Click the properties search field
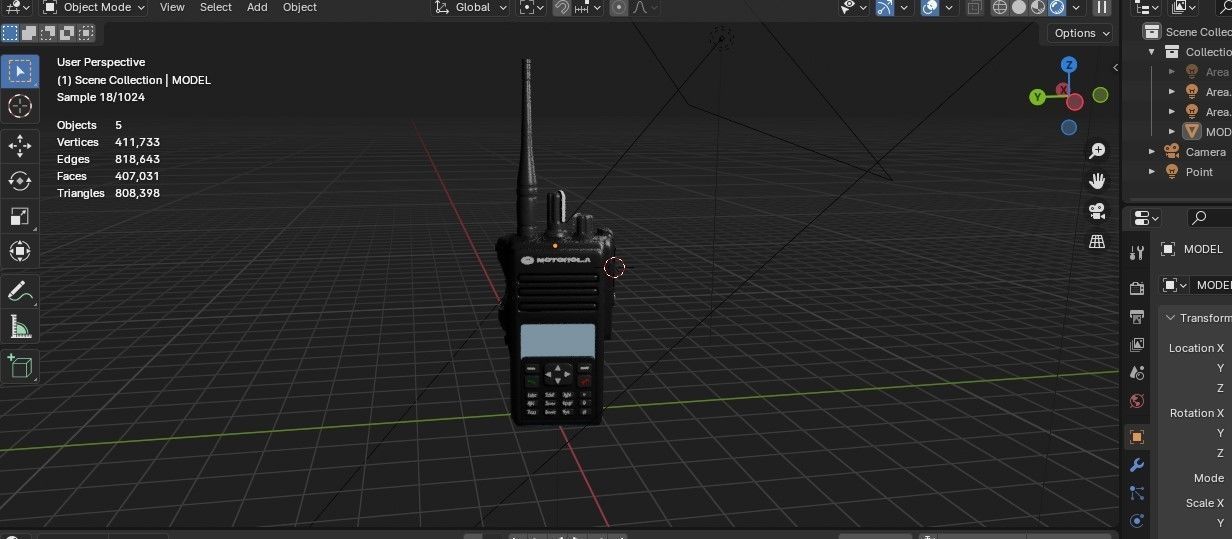This screenshot has height=539, width=1232. 1210,218
